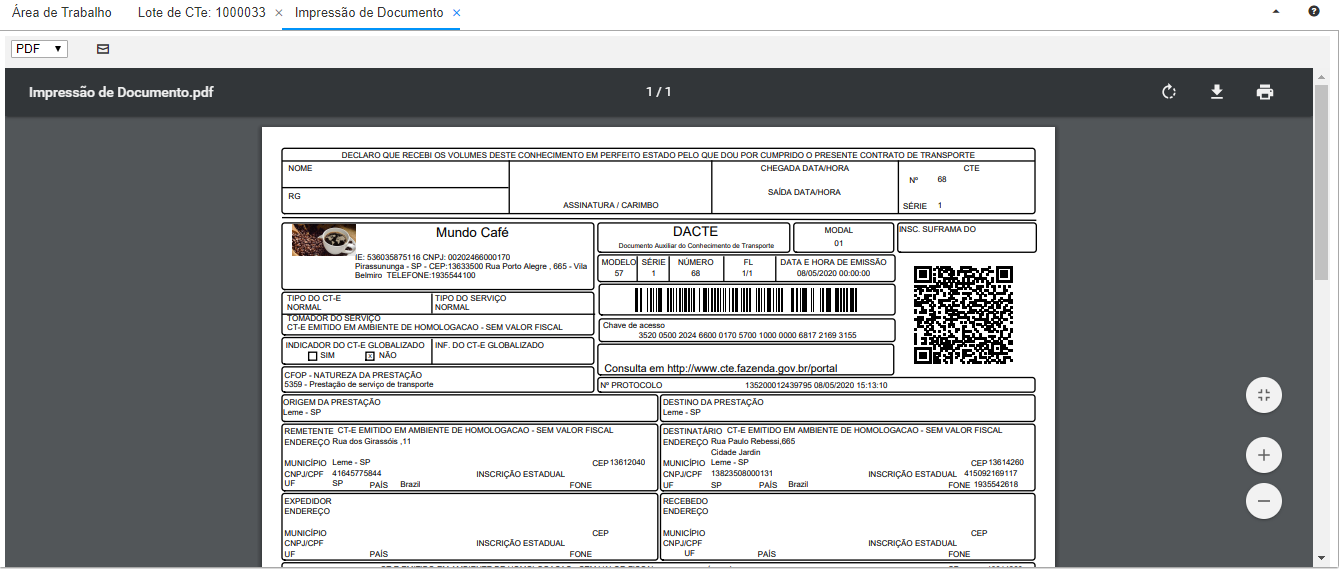This screenshot has width=1339, height=569.
Task: Switch to the Área de Trabalho tab
Action: pos(62,13)
